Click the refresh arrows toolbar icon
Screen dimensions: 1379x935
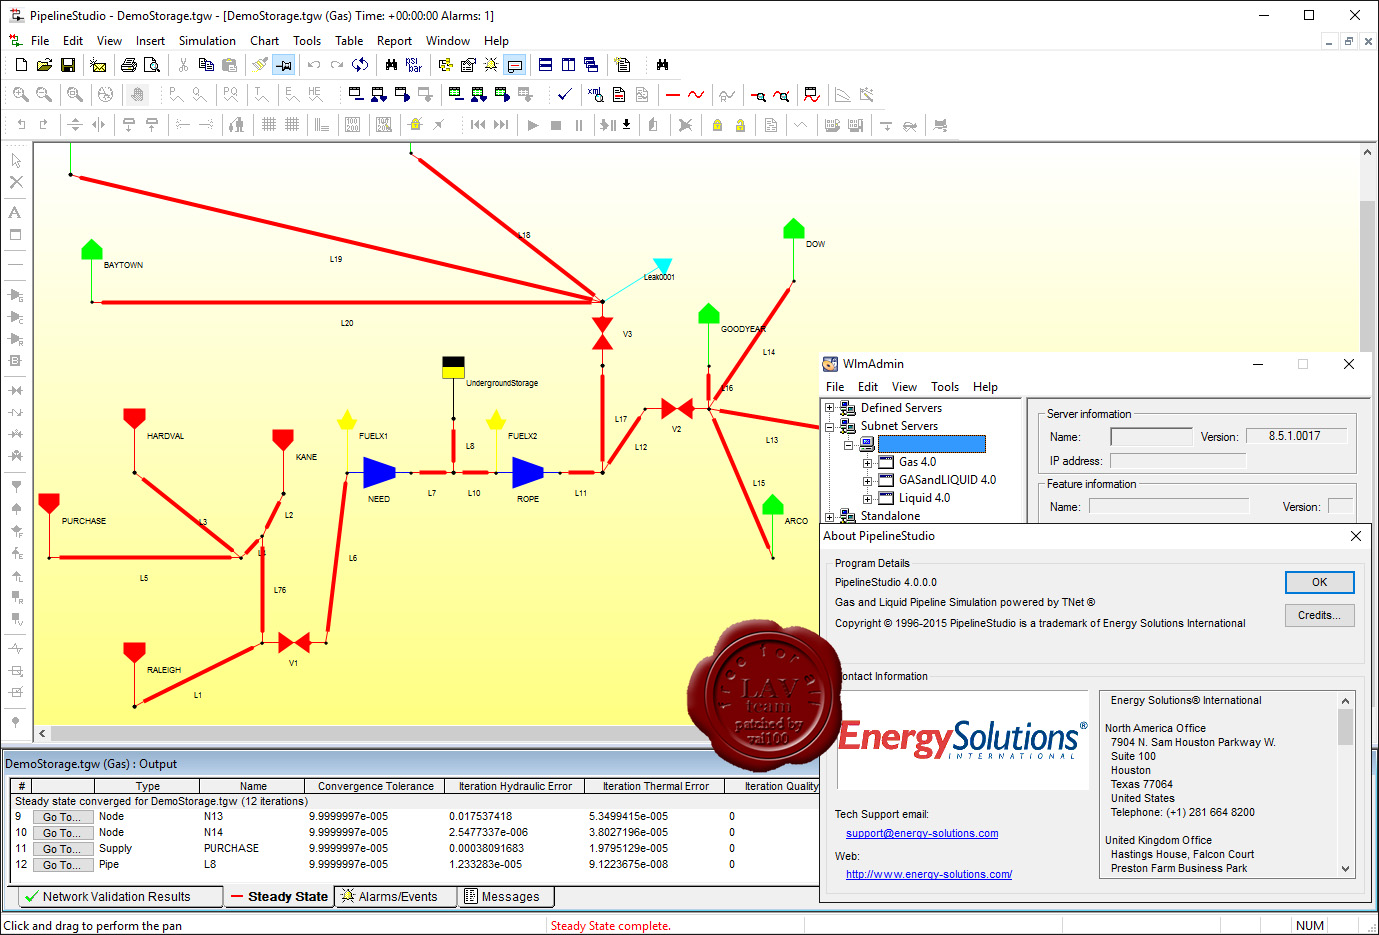pos(360,65)
